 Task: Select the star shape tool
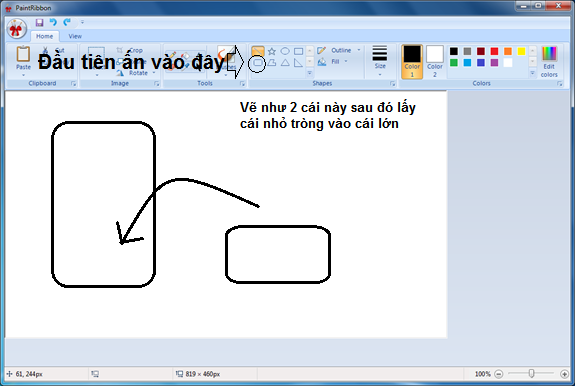point(272,51)
